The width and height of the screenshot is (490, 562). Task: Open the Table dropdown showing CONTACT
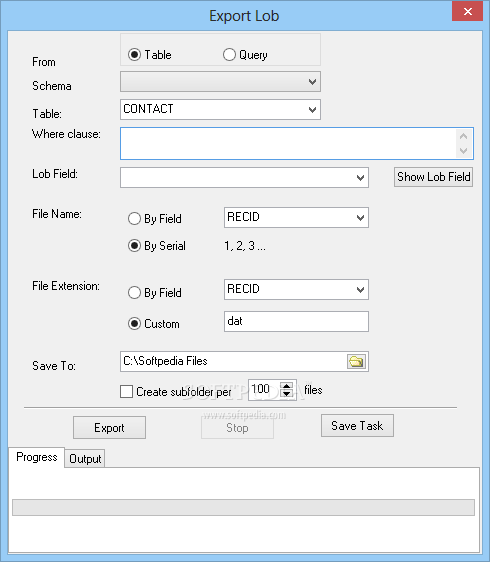[220, 109]
